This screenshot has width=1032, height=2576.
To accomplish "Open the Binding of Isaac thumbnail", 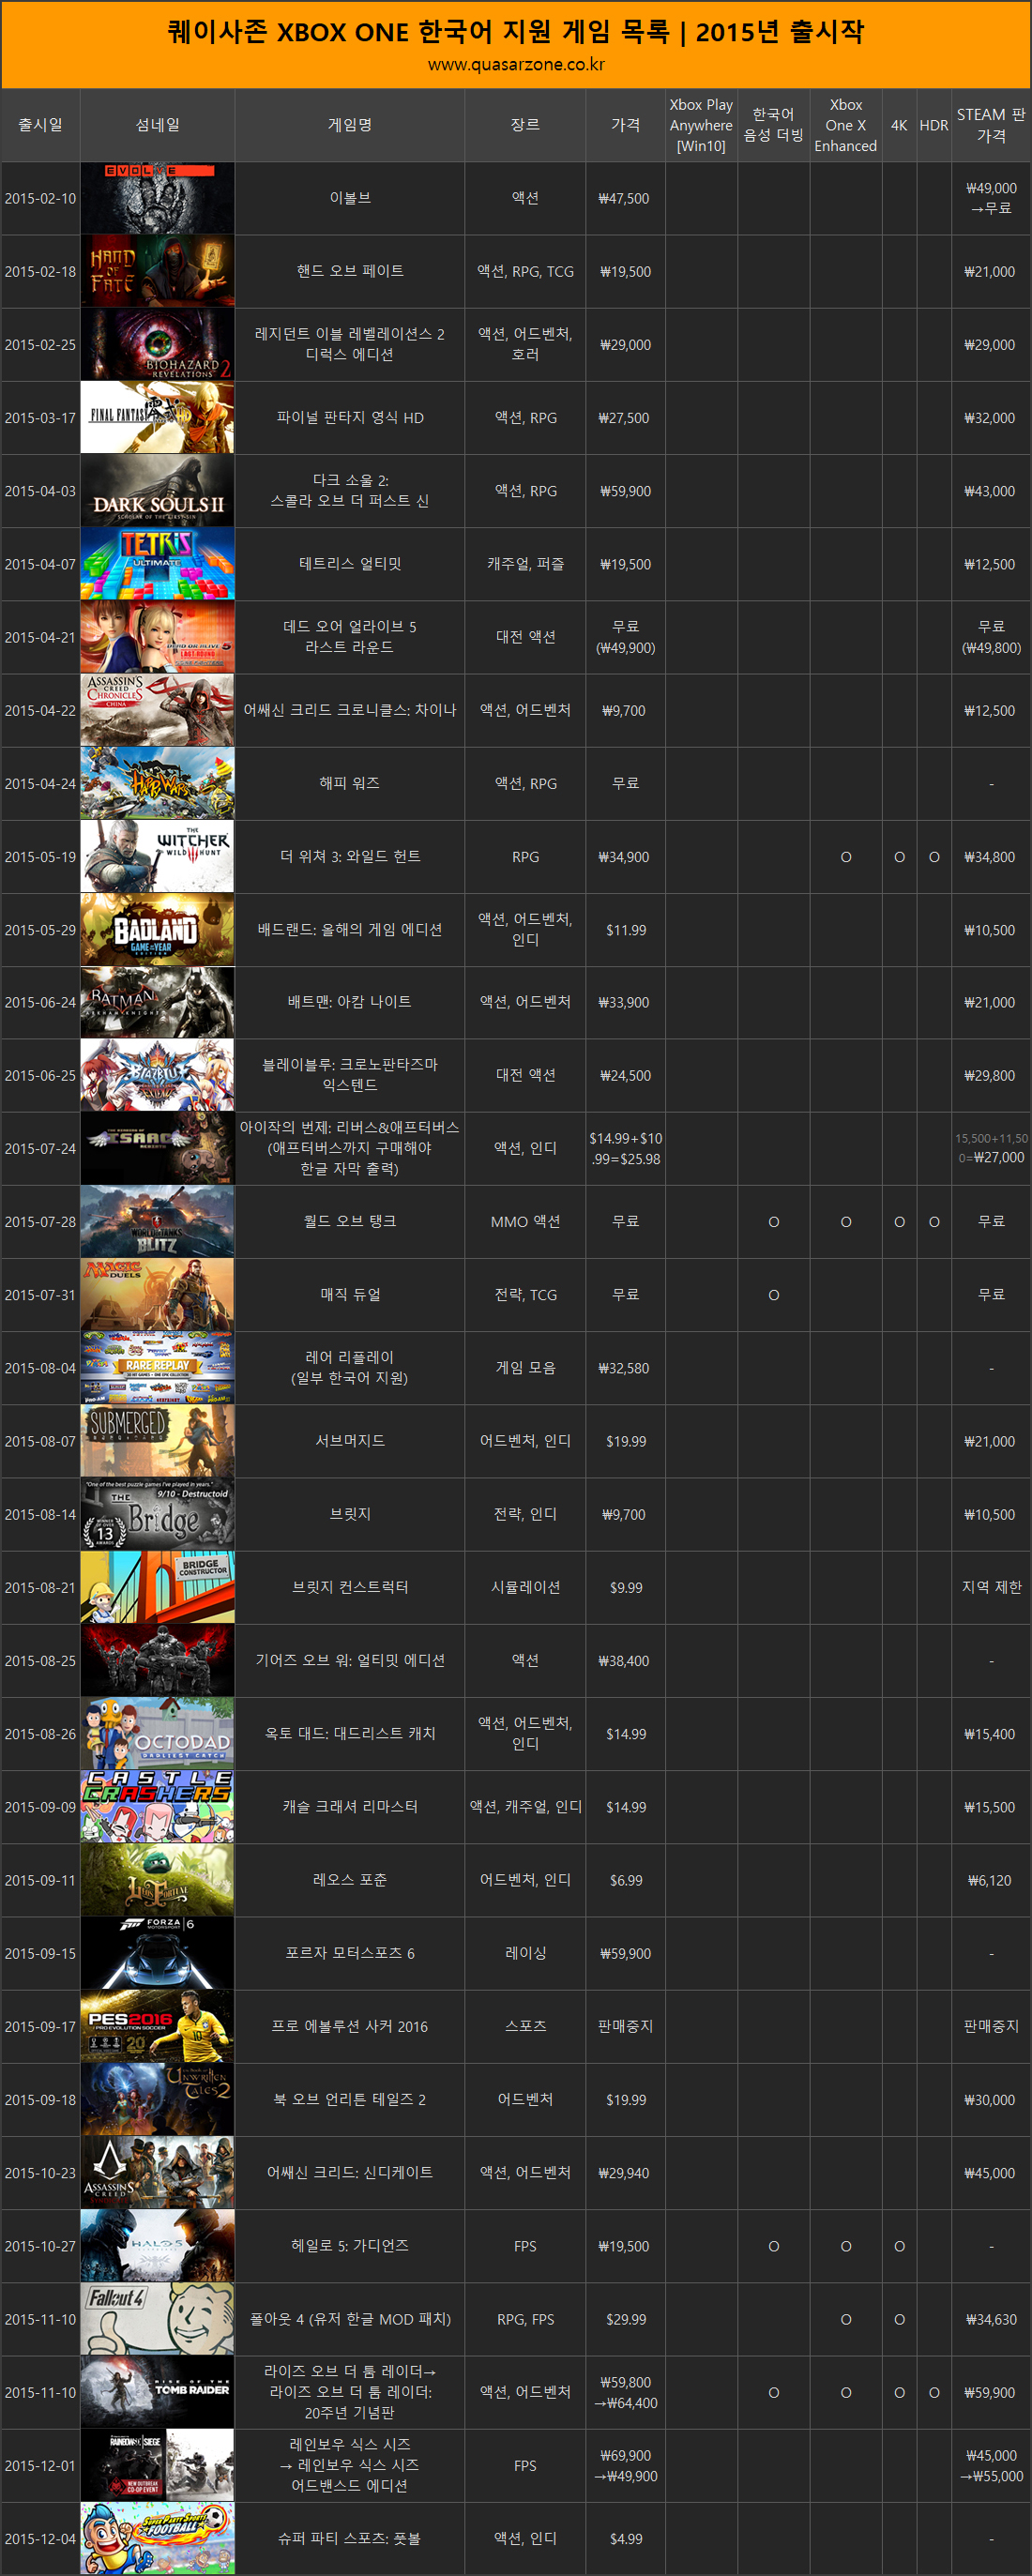I will 158,1148.
